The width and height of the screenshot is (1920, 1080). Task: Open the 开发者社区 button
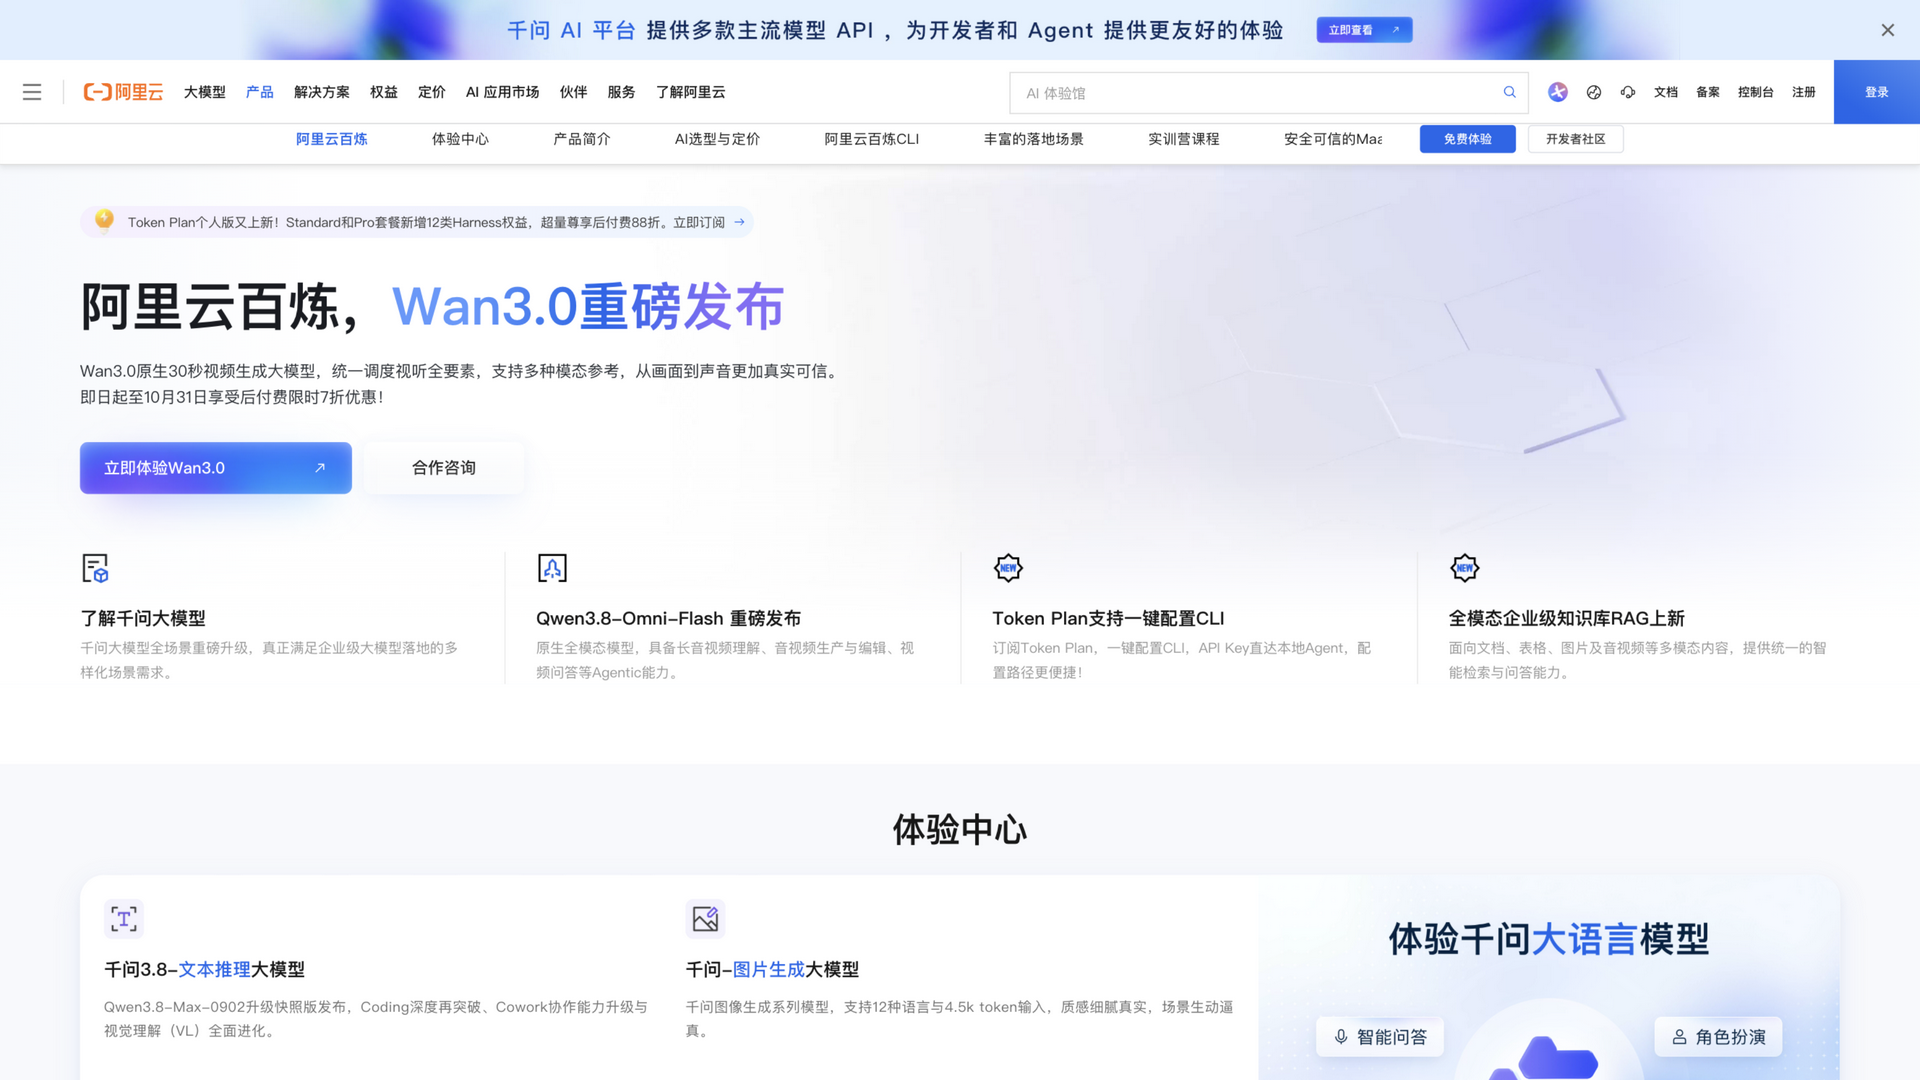1576,139
